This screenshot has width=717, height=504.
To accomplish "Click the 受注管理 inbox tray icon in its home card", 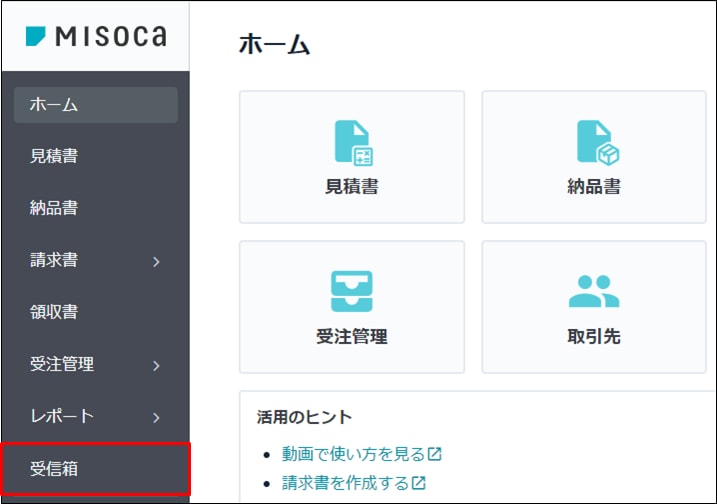I will point(352,291).
